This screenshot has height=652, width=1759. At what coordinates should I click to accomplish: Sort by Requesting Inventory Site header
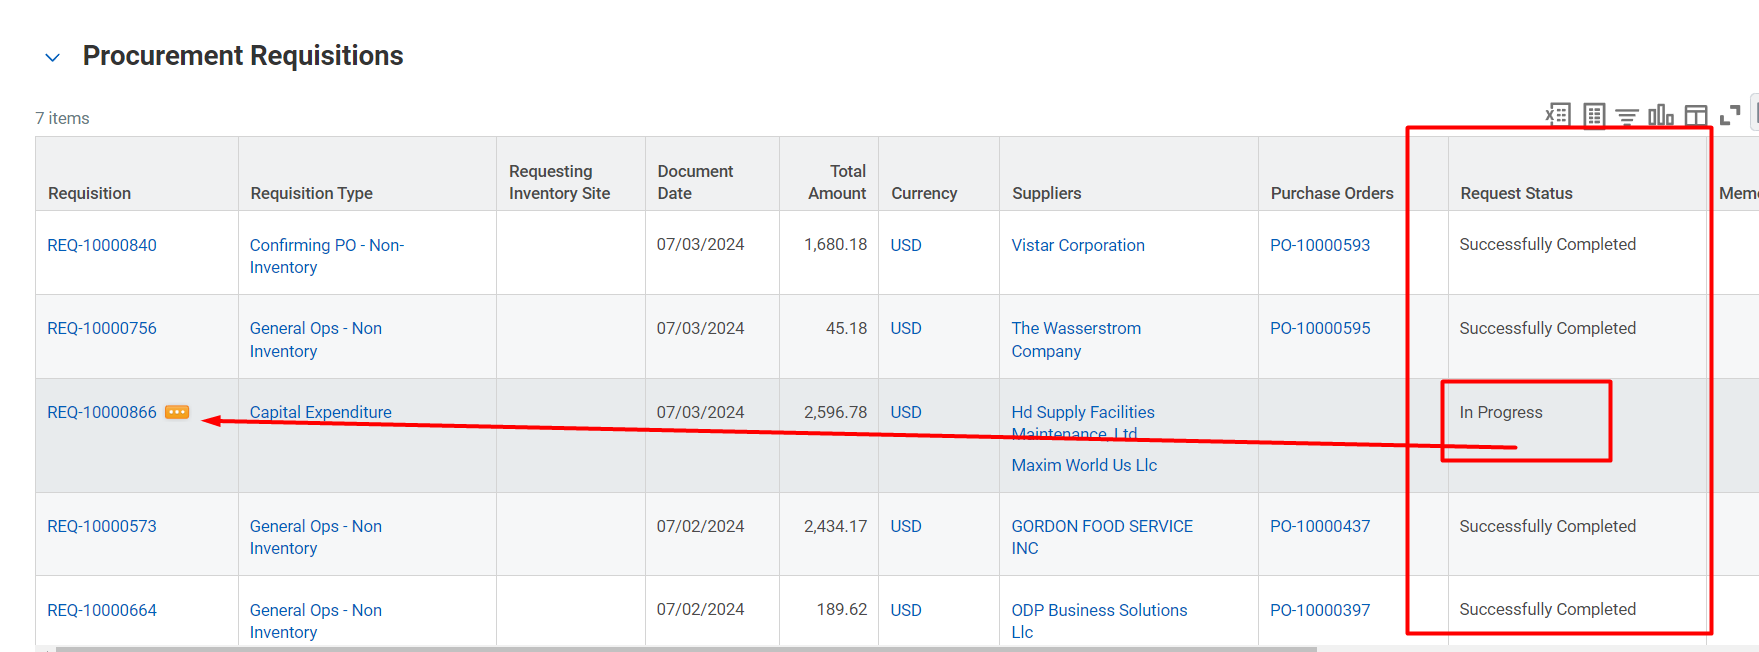(x=559, y=182)
